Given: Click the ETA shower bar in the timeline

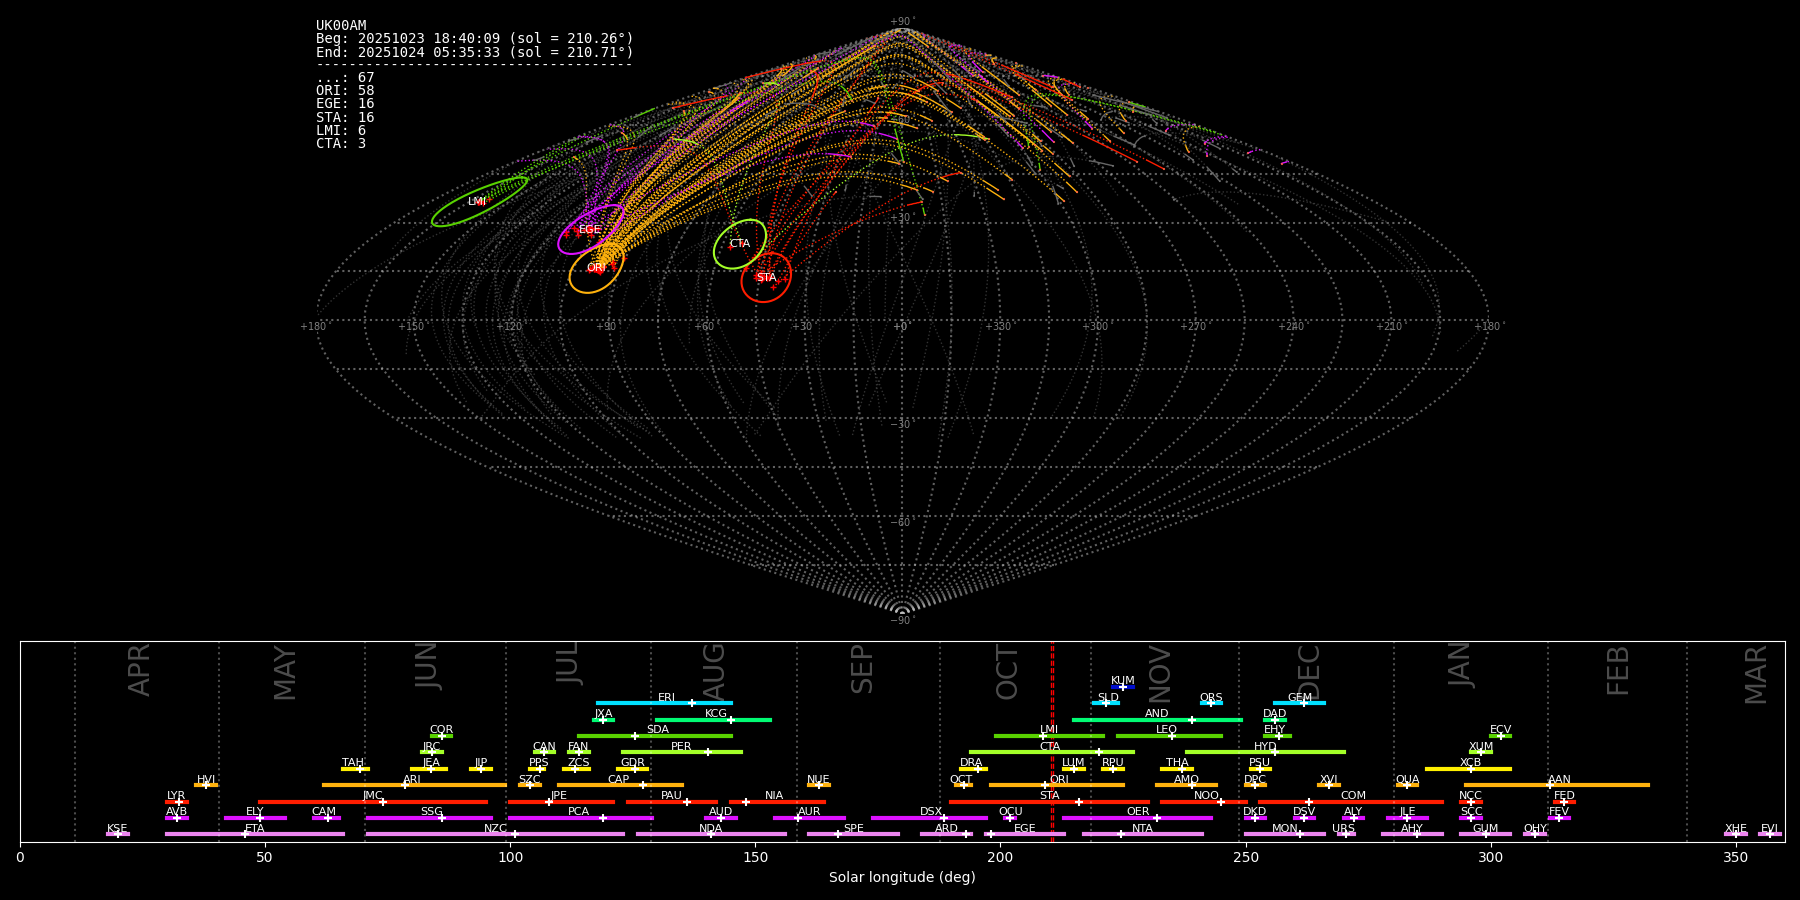Looking at the screenshot, I should pyautogui.click(x=255, y=834).
